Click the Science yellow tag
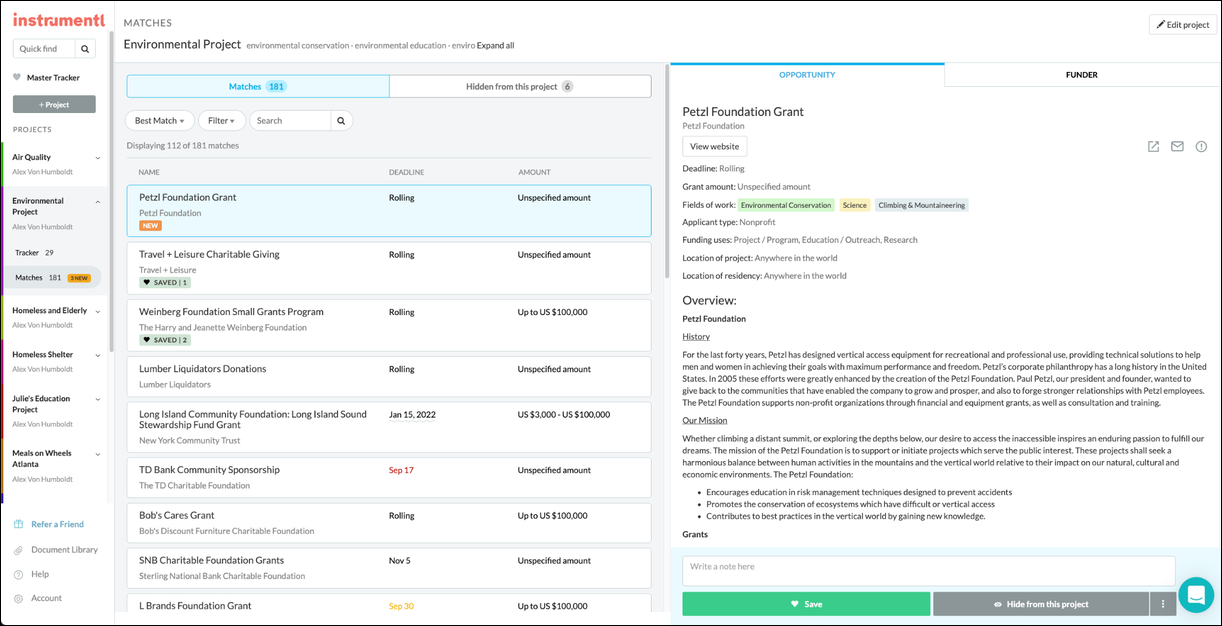 pos(855,205)
